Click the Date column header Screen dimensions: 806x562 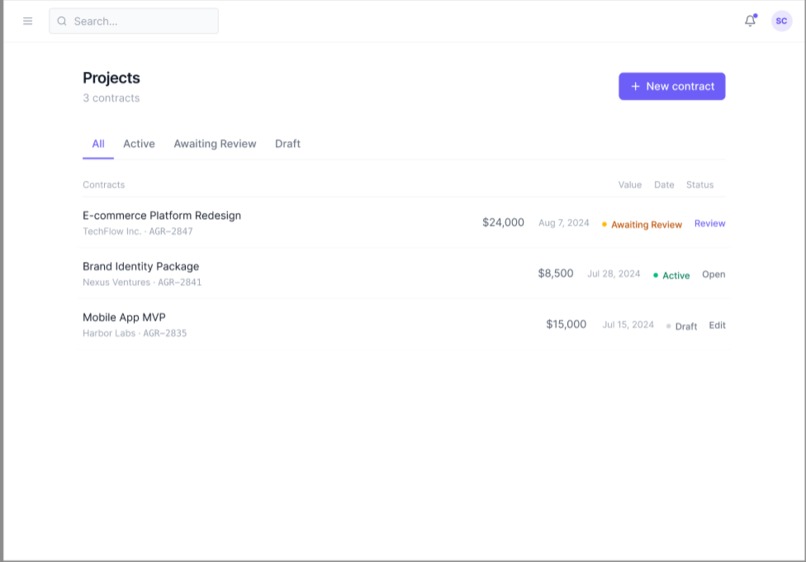click(664, 185)
